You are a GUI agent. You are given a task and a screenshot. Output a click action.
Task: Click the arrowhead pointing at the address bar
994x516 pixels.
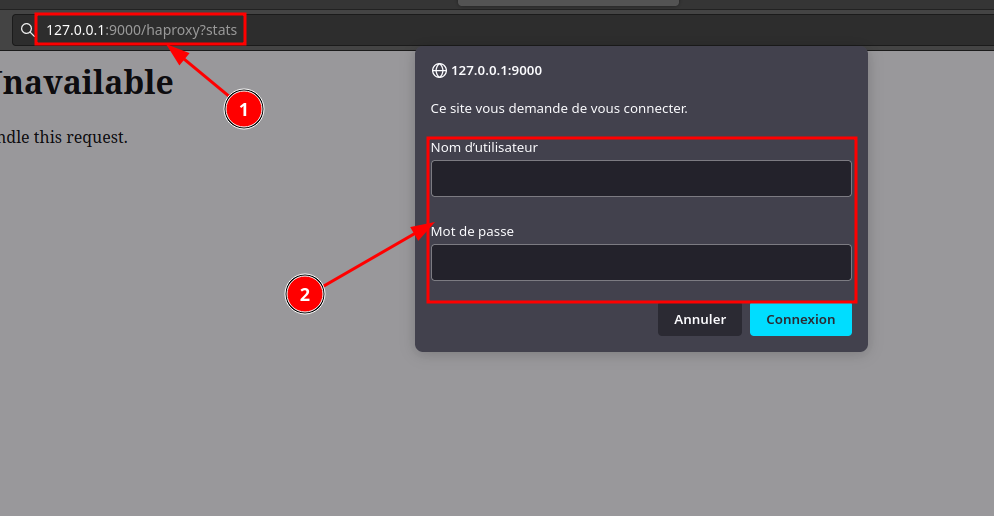tap(178, 54)
